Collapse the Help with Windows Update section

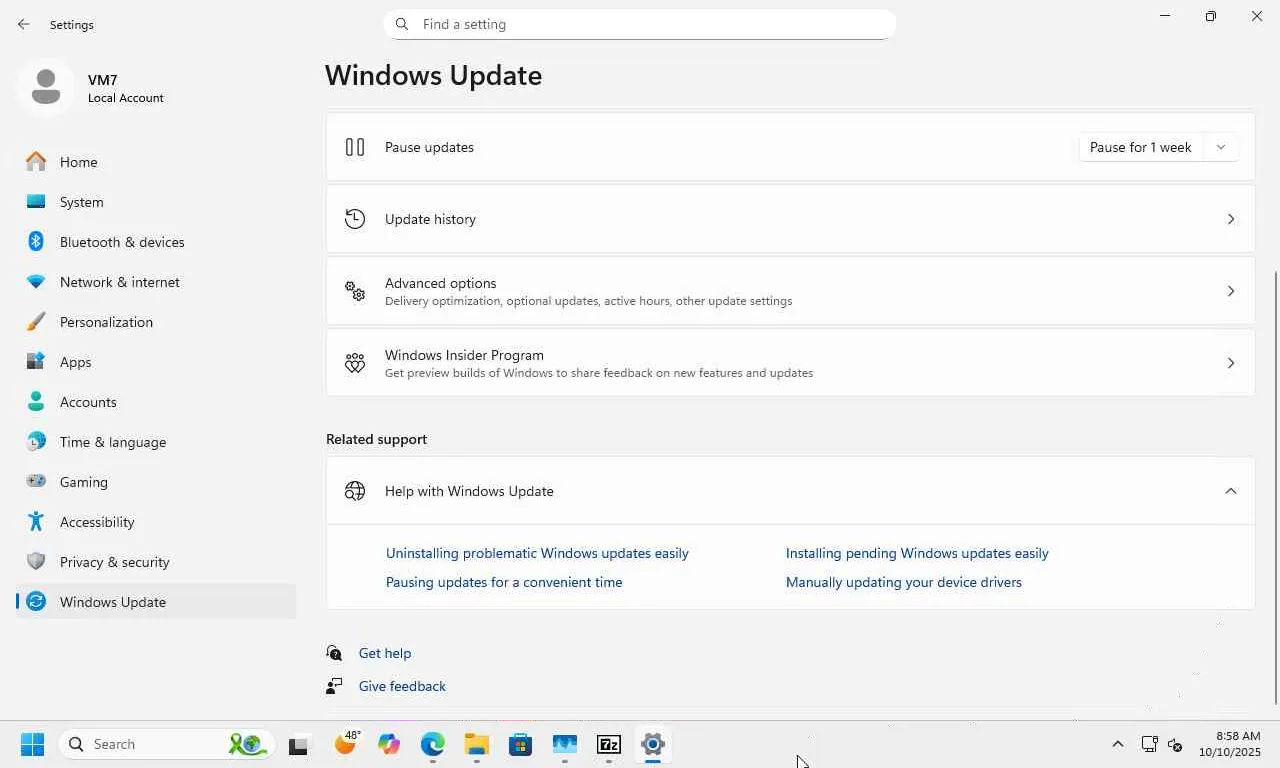coord(1231,491)
